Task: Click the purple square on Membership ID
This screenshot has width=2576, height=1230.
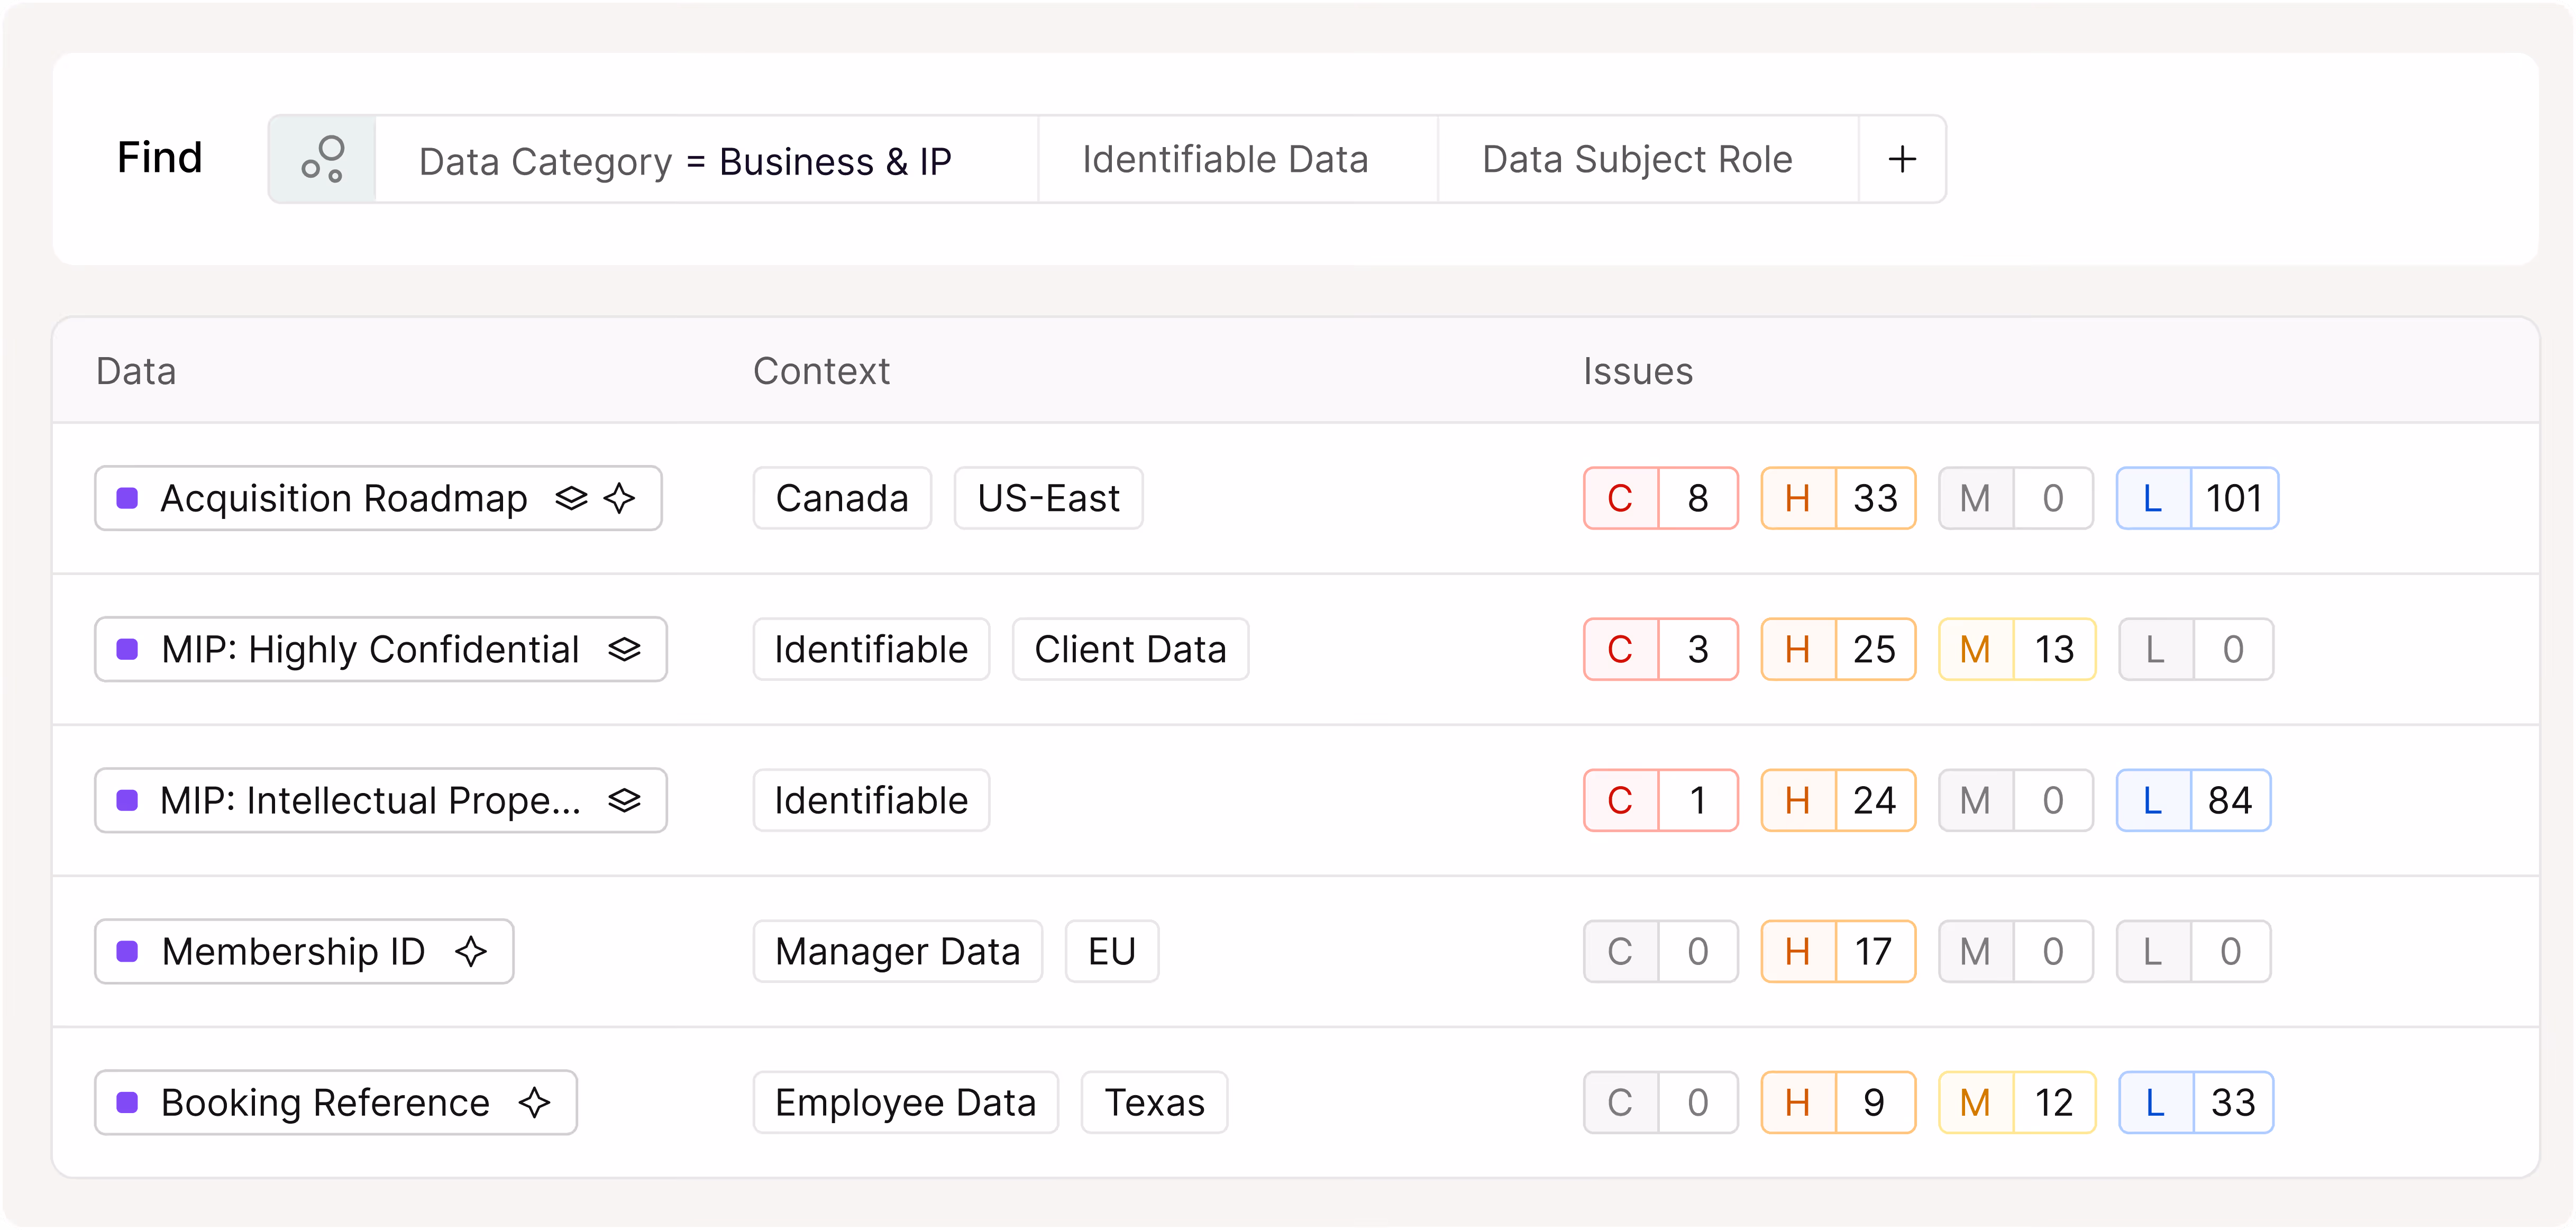Action: coord(128,951)
